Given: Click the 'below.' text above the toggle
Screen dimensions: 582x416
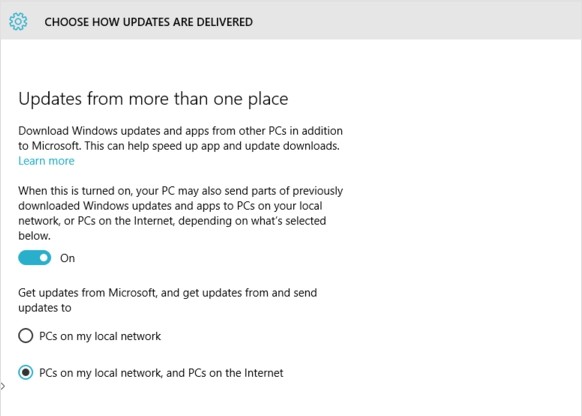Looking at the screenshot, I should 34,236.
